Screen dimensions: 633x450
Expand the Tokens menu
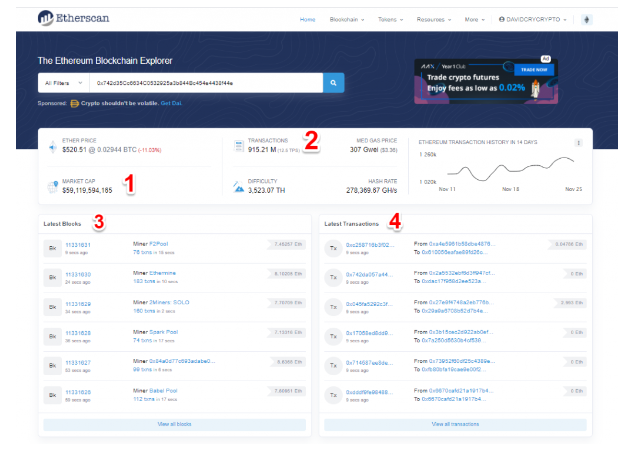(x=390, y=19)
